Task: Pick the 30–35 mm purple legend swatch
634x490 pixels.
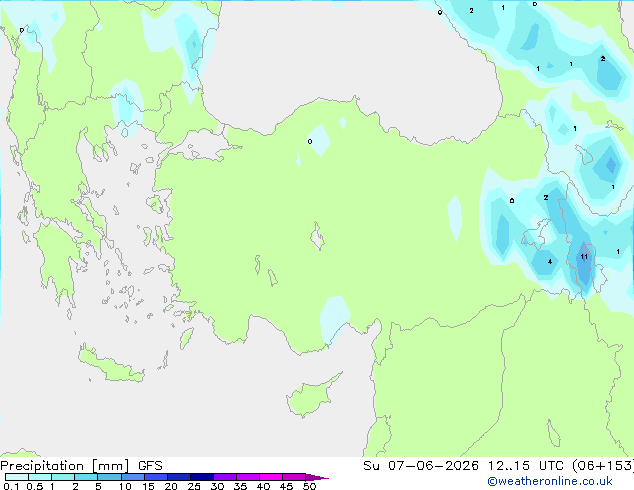Action: coord(225,477)
